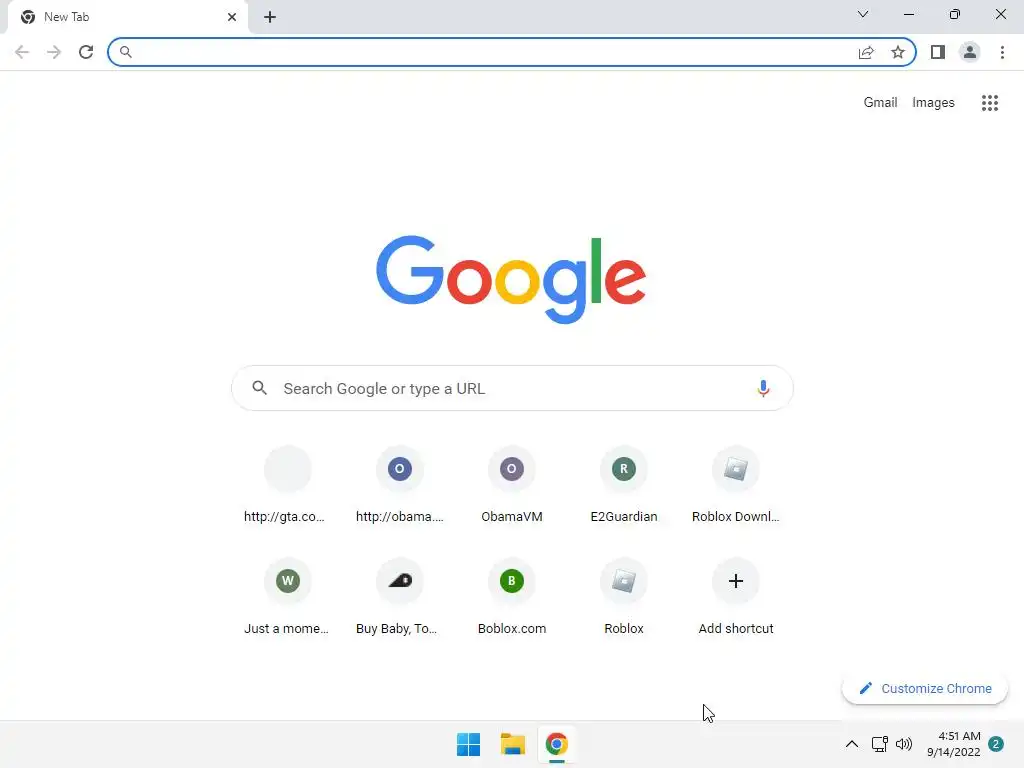Image resolution: width=1024 pixels, height=768 pixels.
Task: Start voice search with the microphone
Action: (x=763, y=389)
